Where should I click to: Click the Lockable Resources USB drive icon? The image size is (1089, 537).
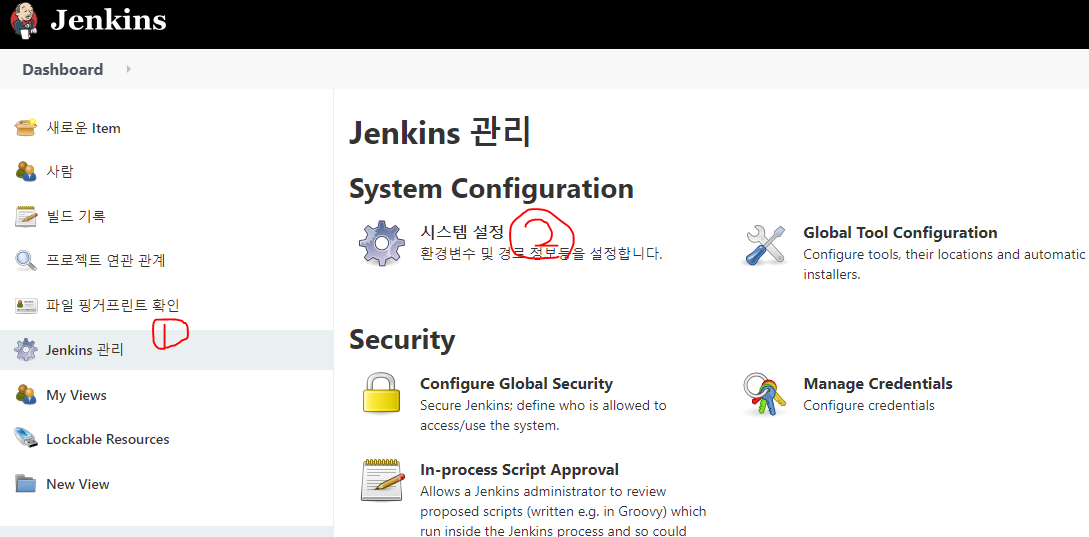pyautogui.click(x=26, y=438)
